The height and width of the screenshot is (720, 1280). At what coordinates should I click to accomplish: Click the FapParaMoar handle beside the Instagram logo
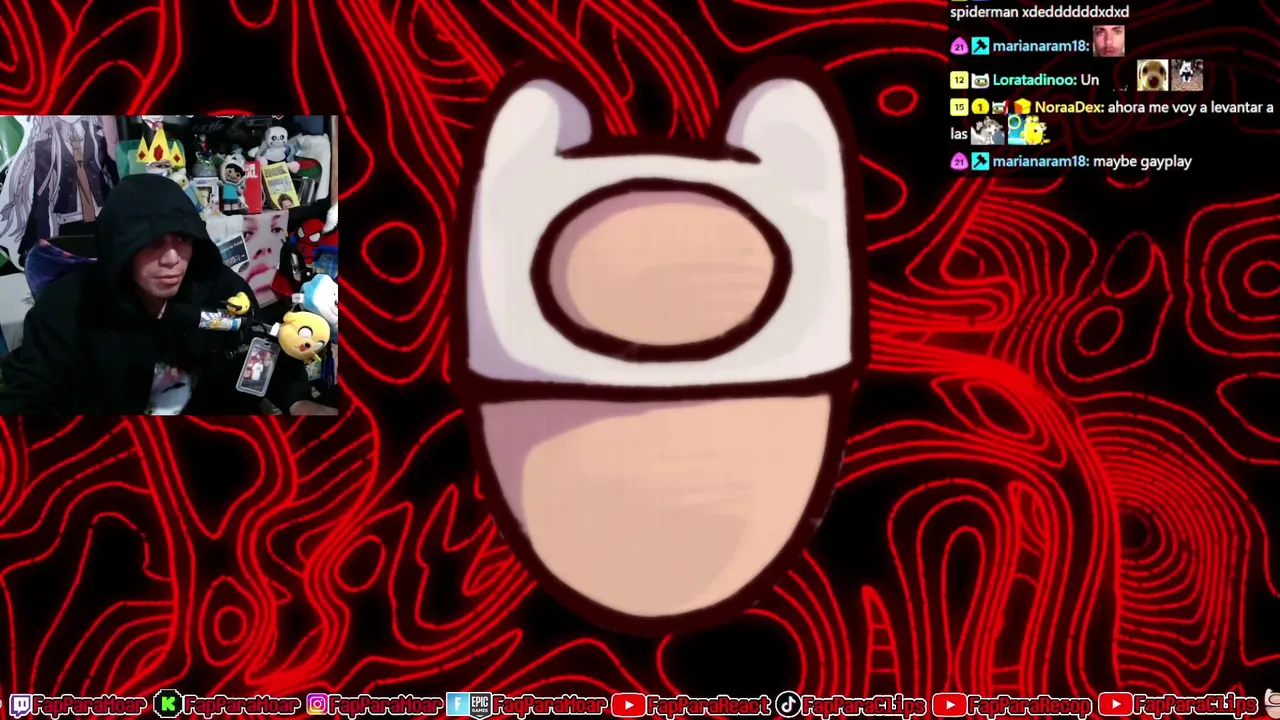387,705
